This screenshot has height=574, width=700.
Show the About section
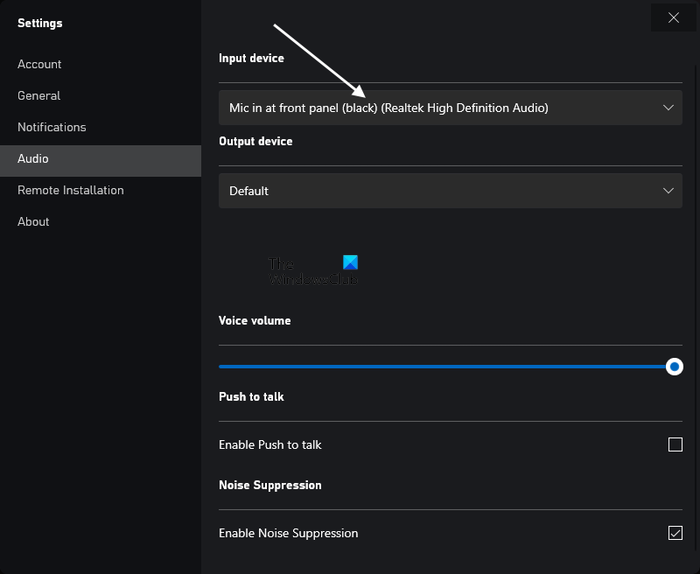tap(33, 222)
